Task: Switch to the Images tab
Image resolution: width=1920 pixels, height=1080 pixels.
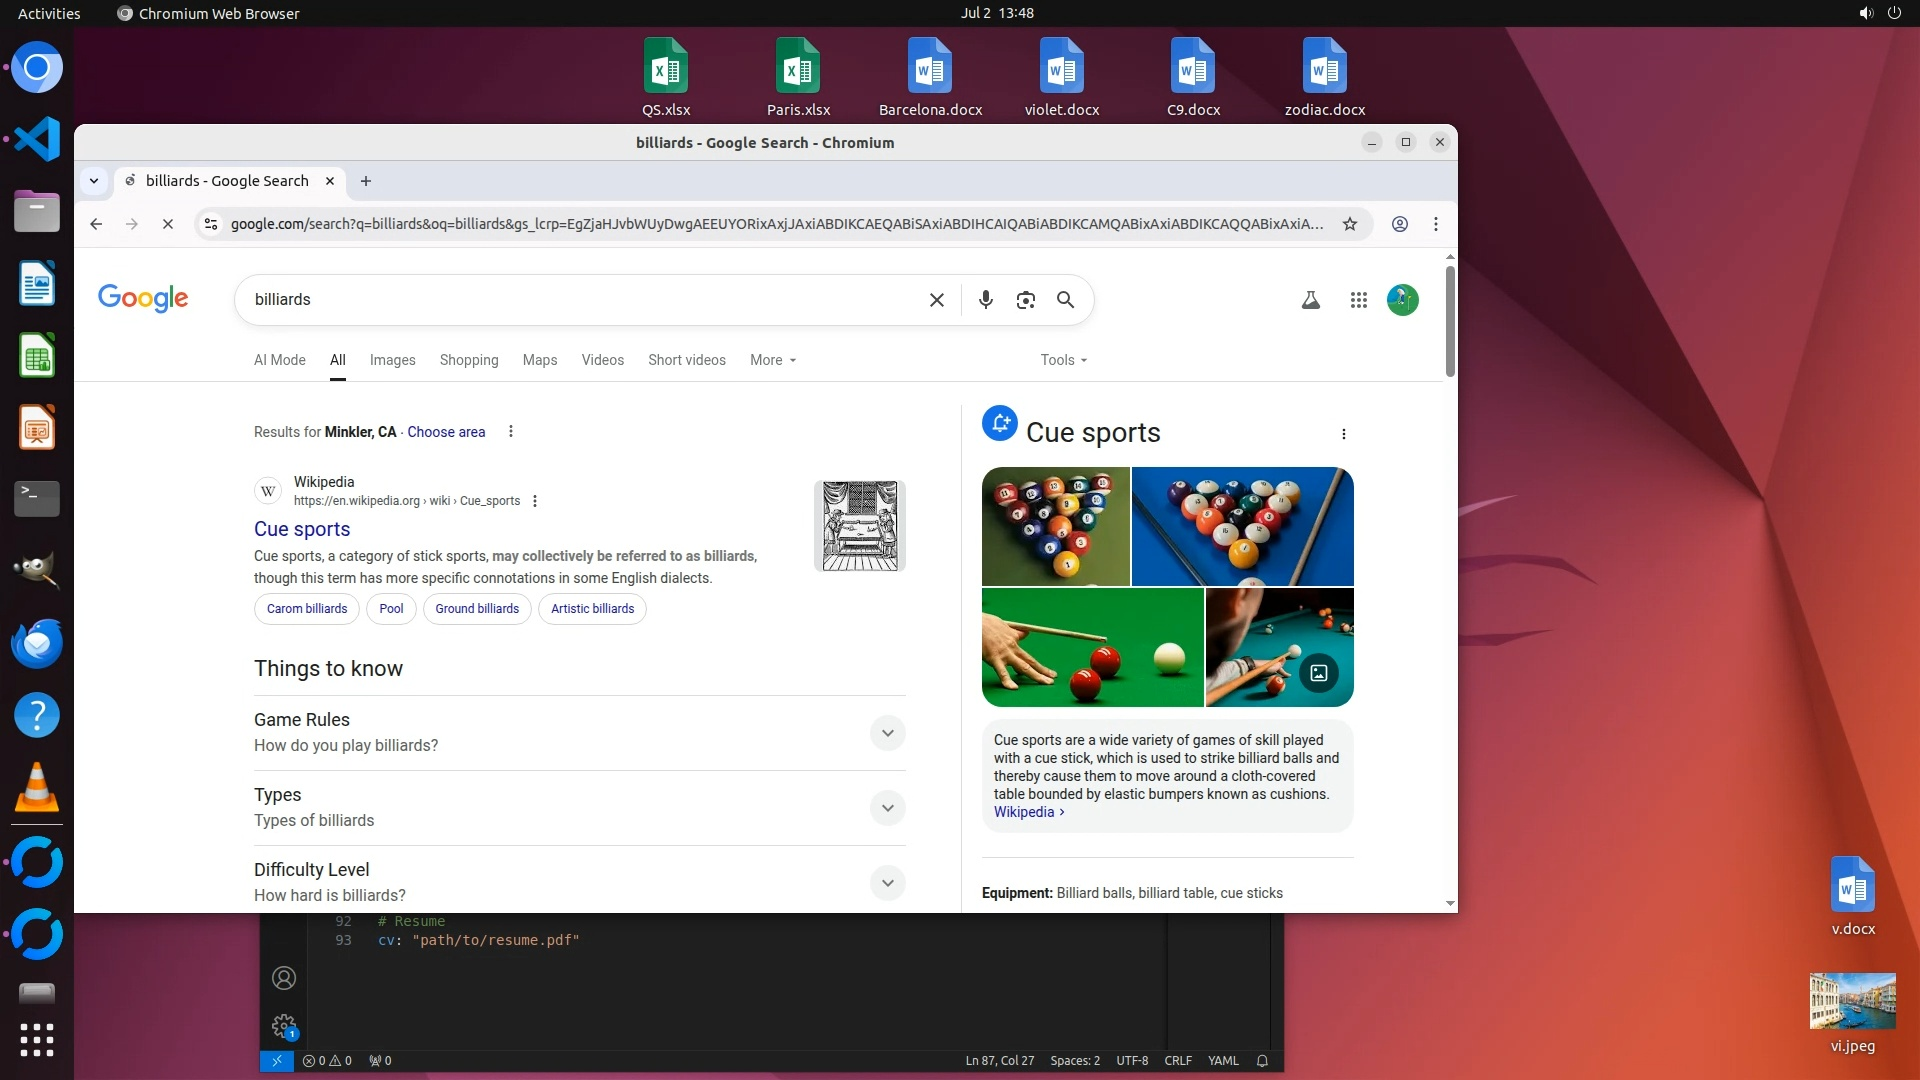Action: pos(392,360)
